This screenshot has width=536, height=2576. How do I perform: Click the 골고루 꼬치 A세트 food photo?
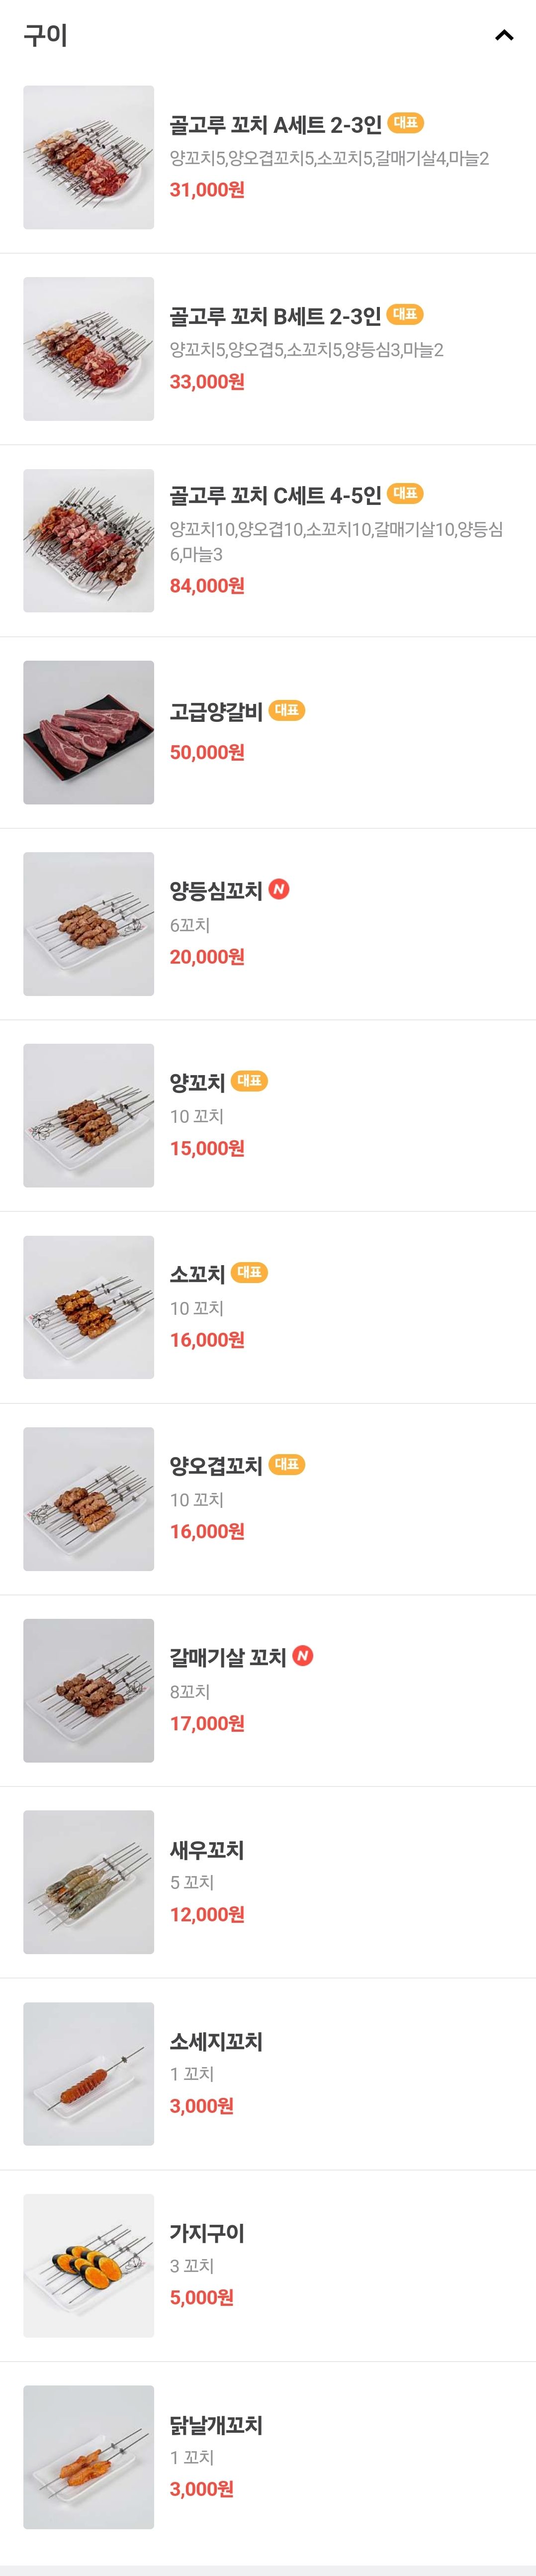pos(88,156)
